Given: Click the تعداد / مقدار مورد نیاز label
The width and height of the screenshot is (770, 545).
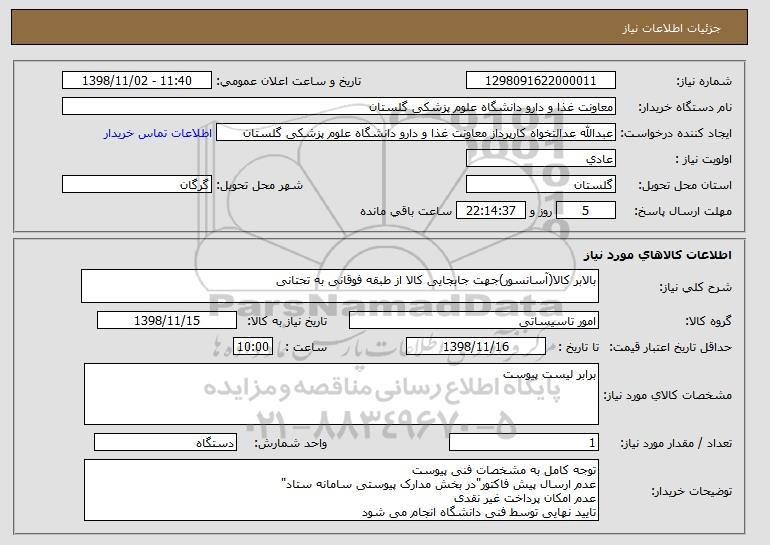Looking at the screenshot, I should (x=676, y=443).
